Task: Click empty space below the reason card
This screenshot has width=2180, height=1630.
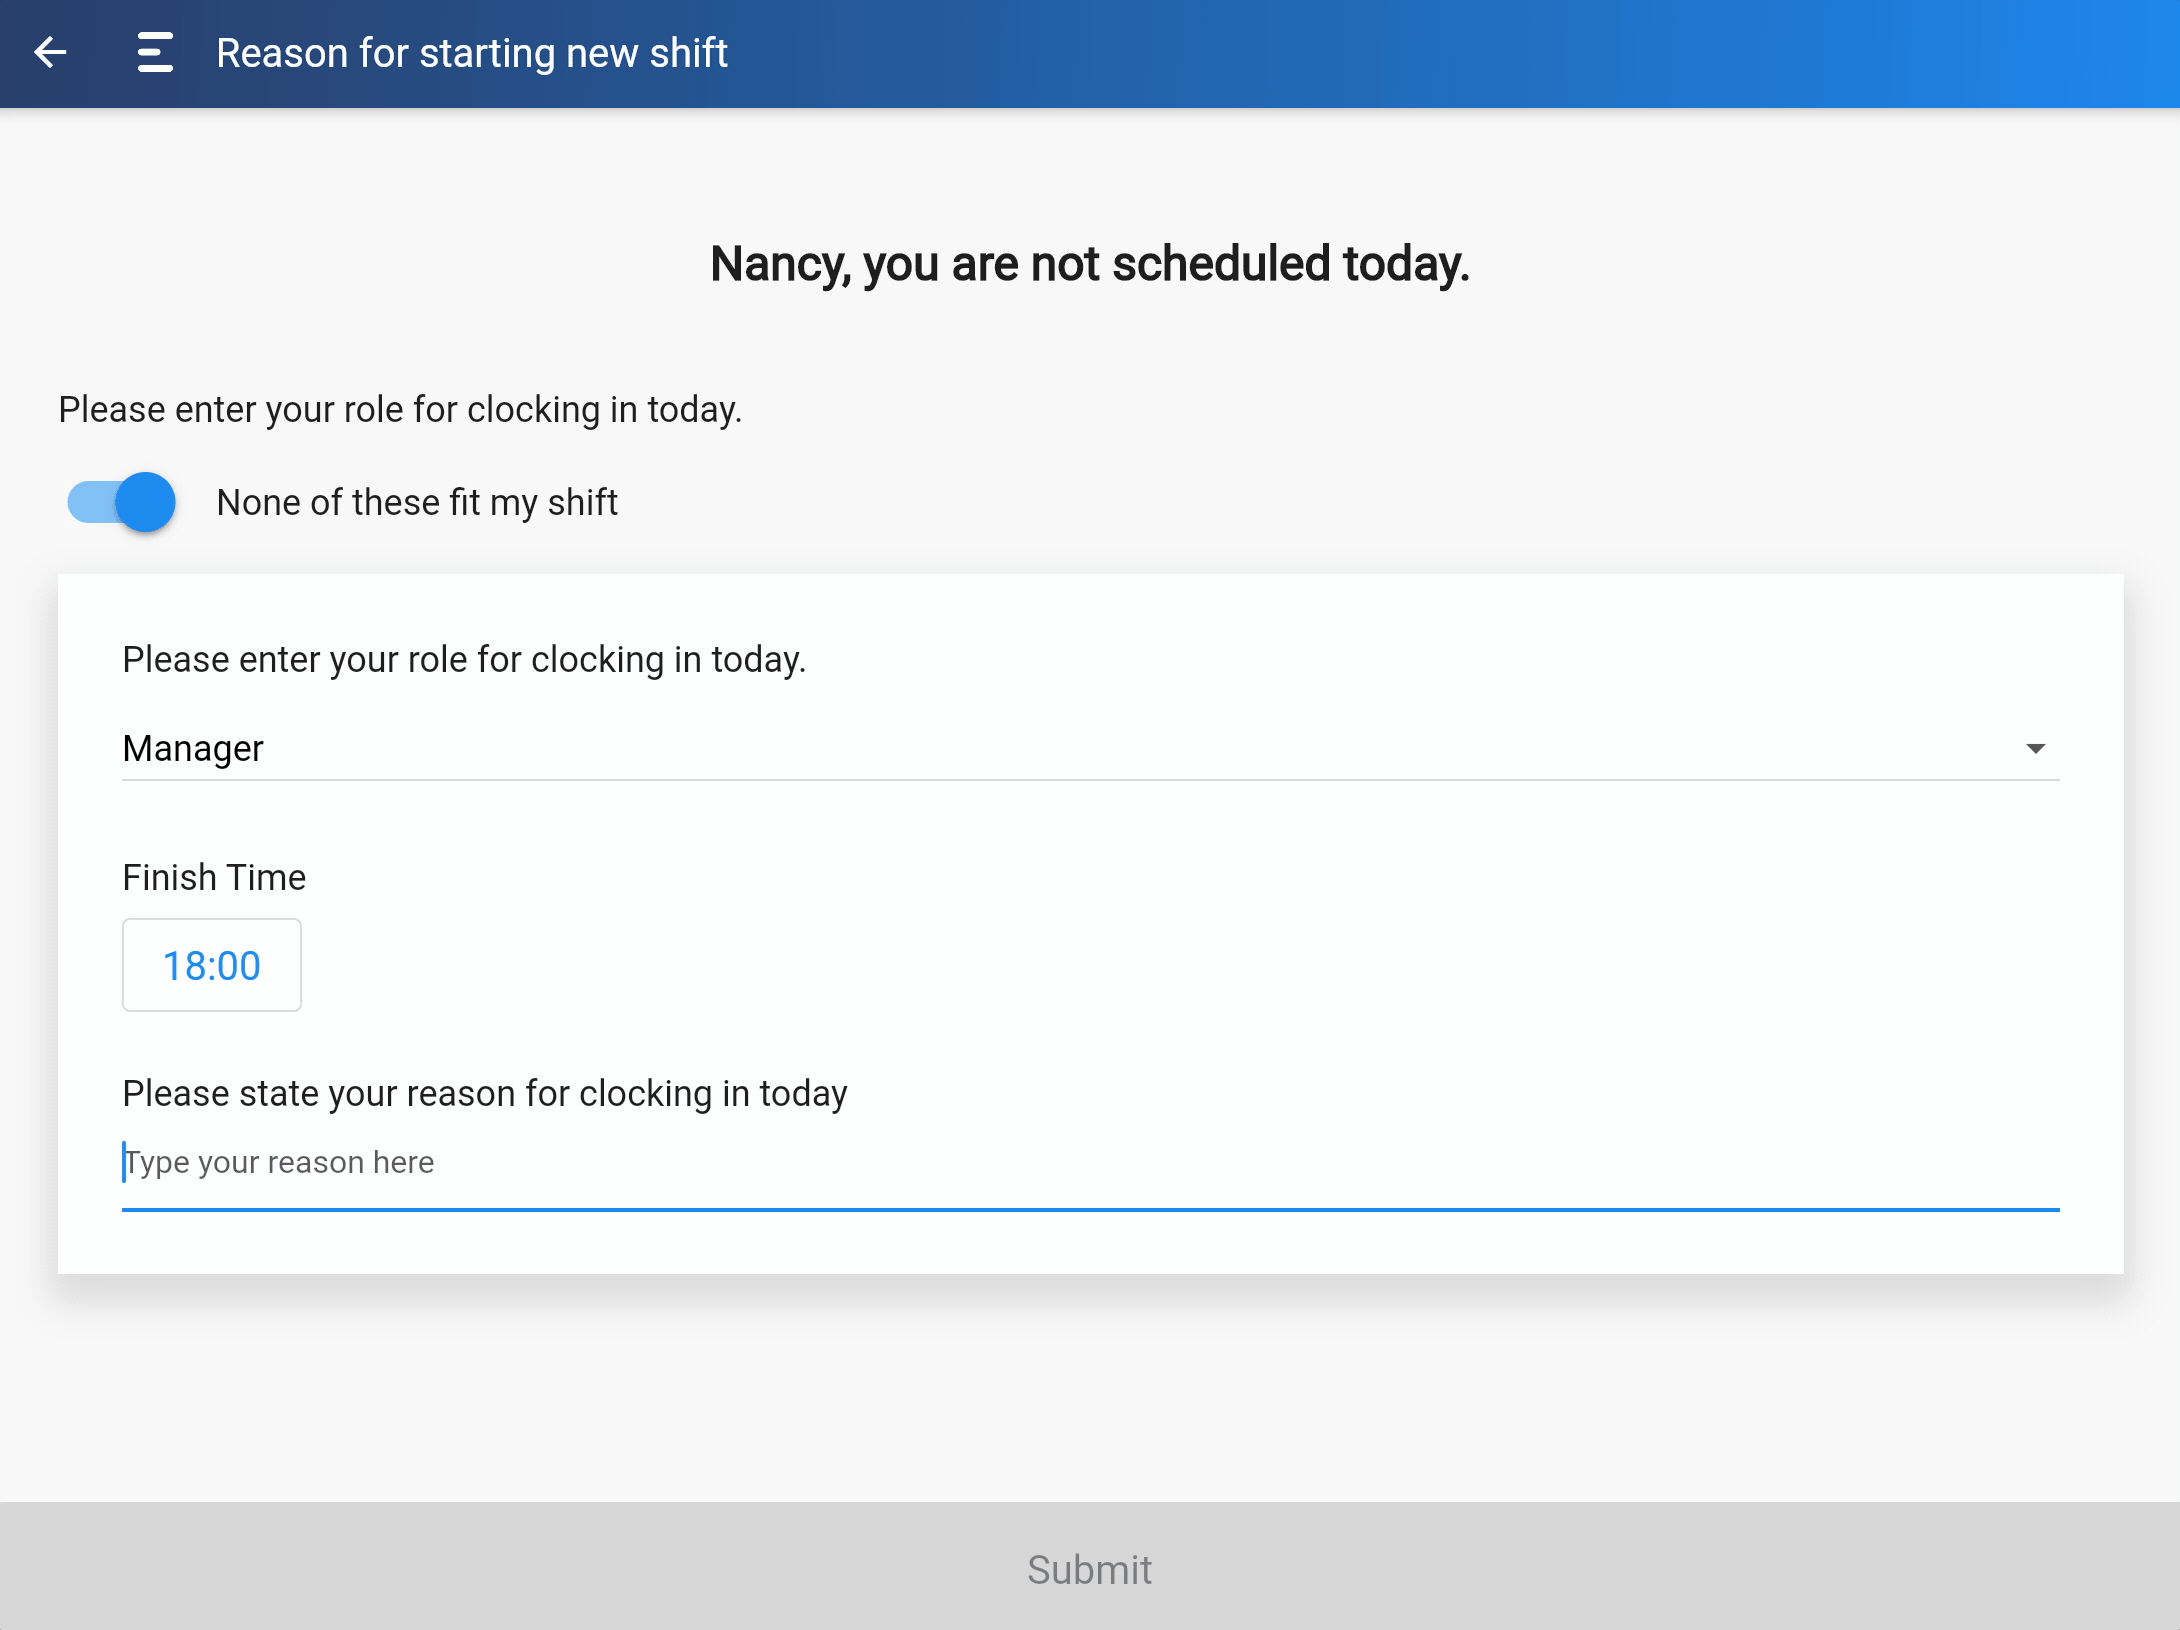Action: pyautogui.click(x=1090, y=1390)
